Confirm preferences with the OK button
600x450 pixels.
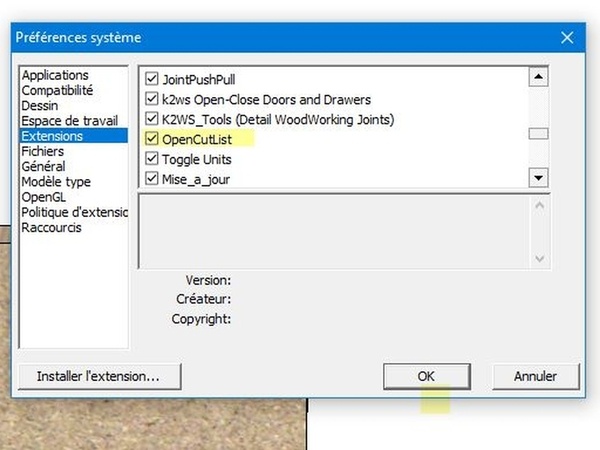(426, 377)
